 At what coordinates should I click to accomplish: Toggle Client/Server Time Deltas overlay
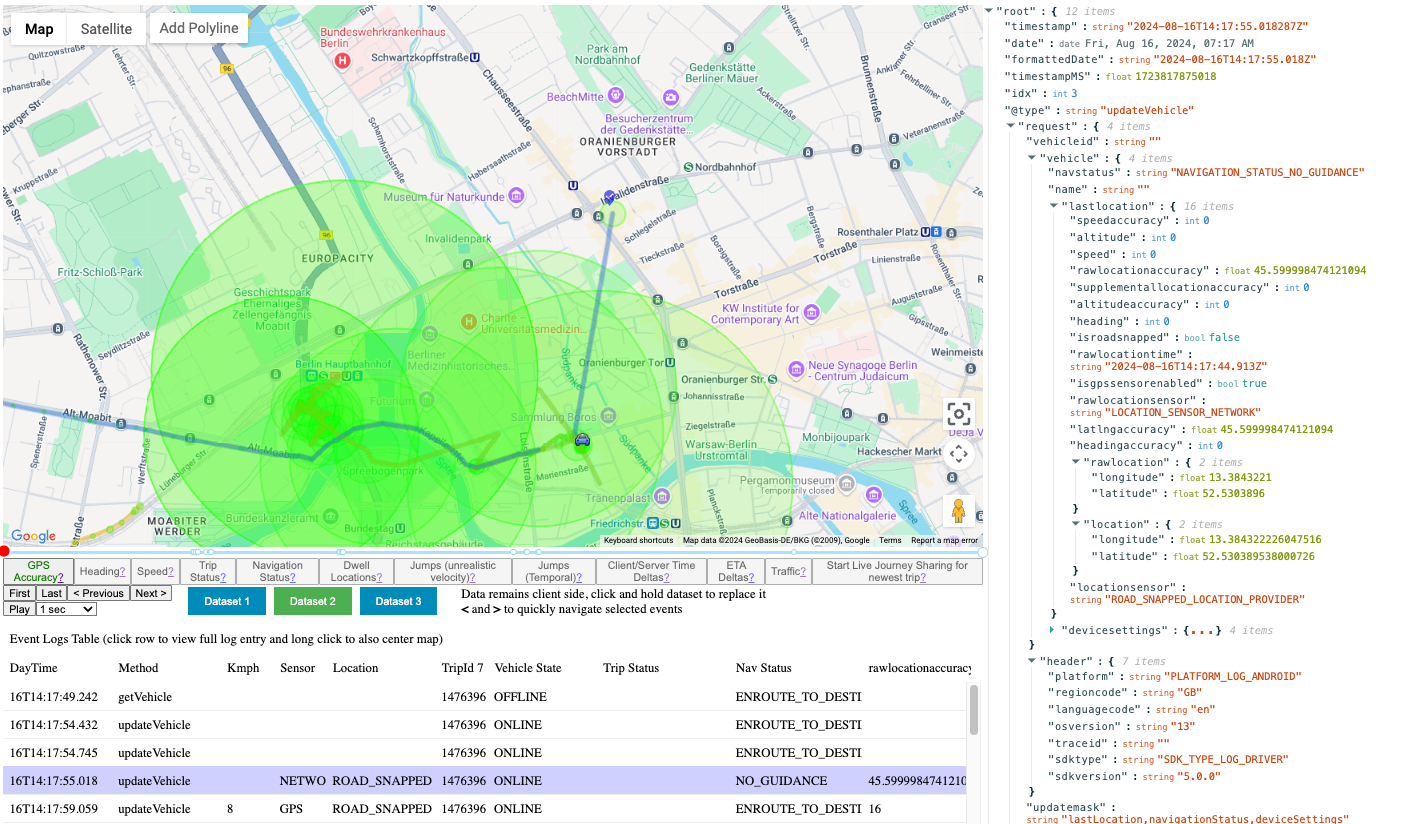(x=651, y=571)
